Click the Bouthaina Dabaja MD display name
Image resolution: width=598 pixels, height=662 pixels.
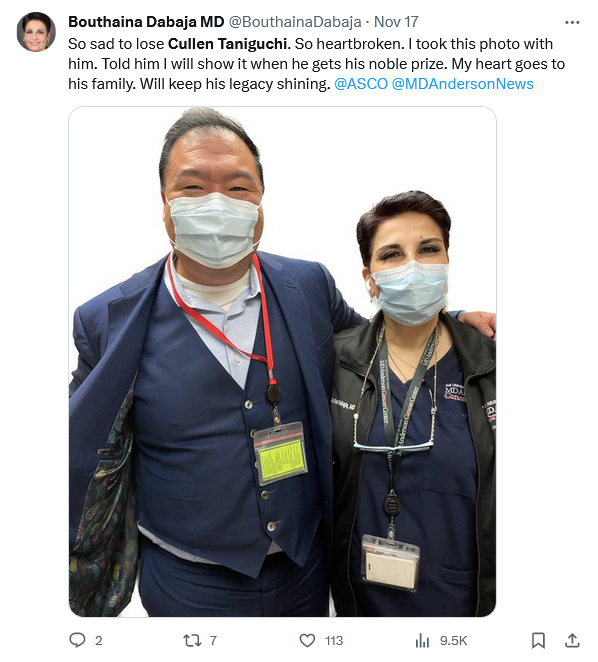[146, 22]
